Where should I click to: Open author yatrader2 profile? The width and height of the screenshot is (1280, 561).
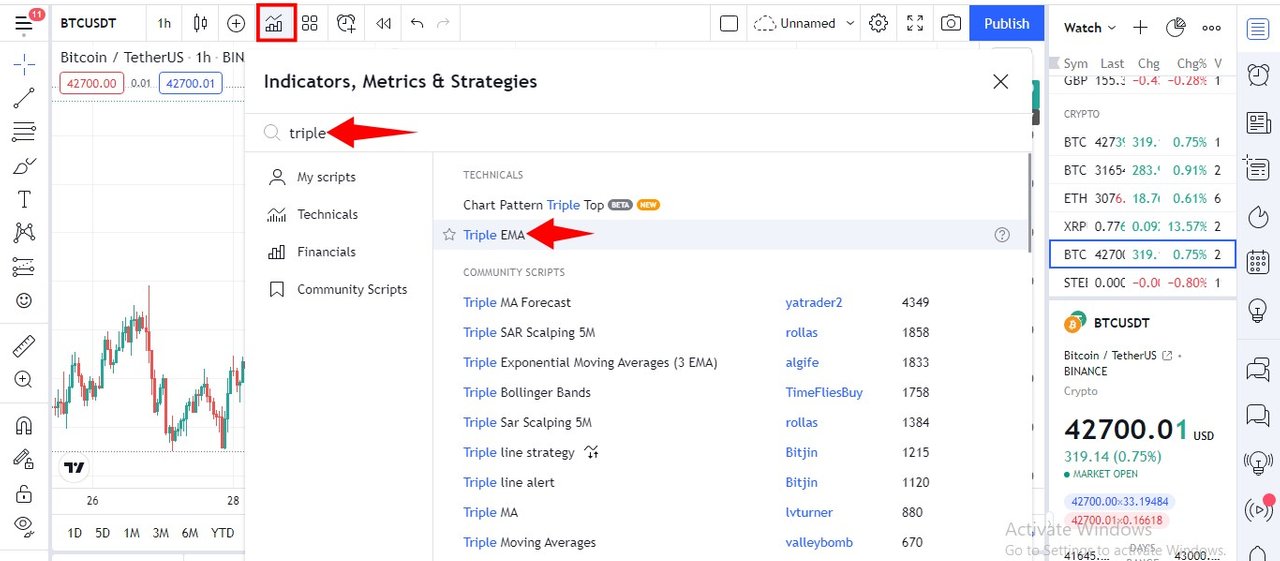point(814,302)
